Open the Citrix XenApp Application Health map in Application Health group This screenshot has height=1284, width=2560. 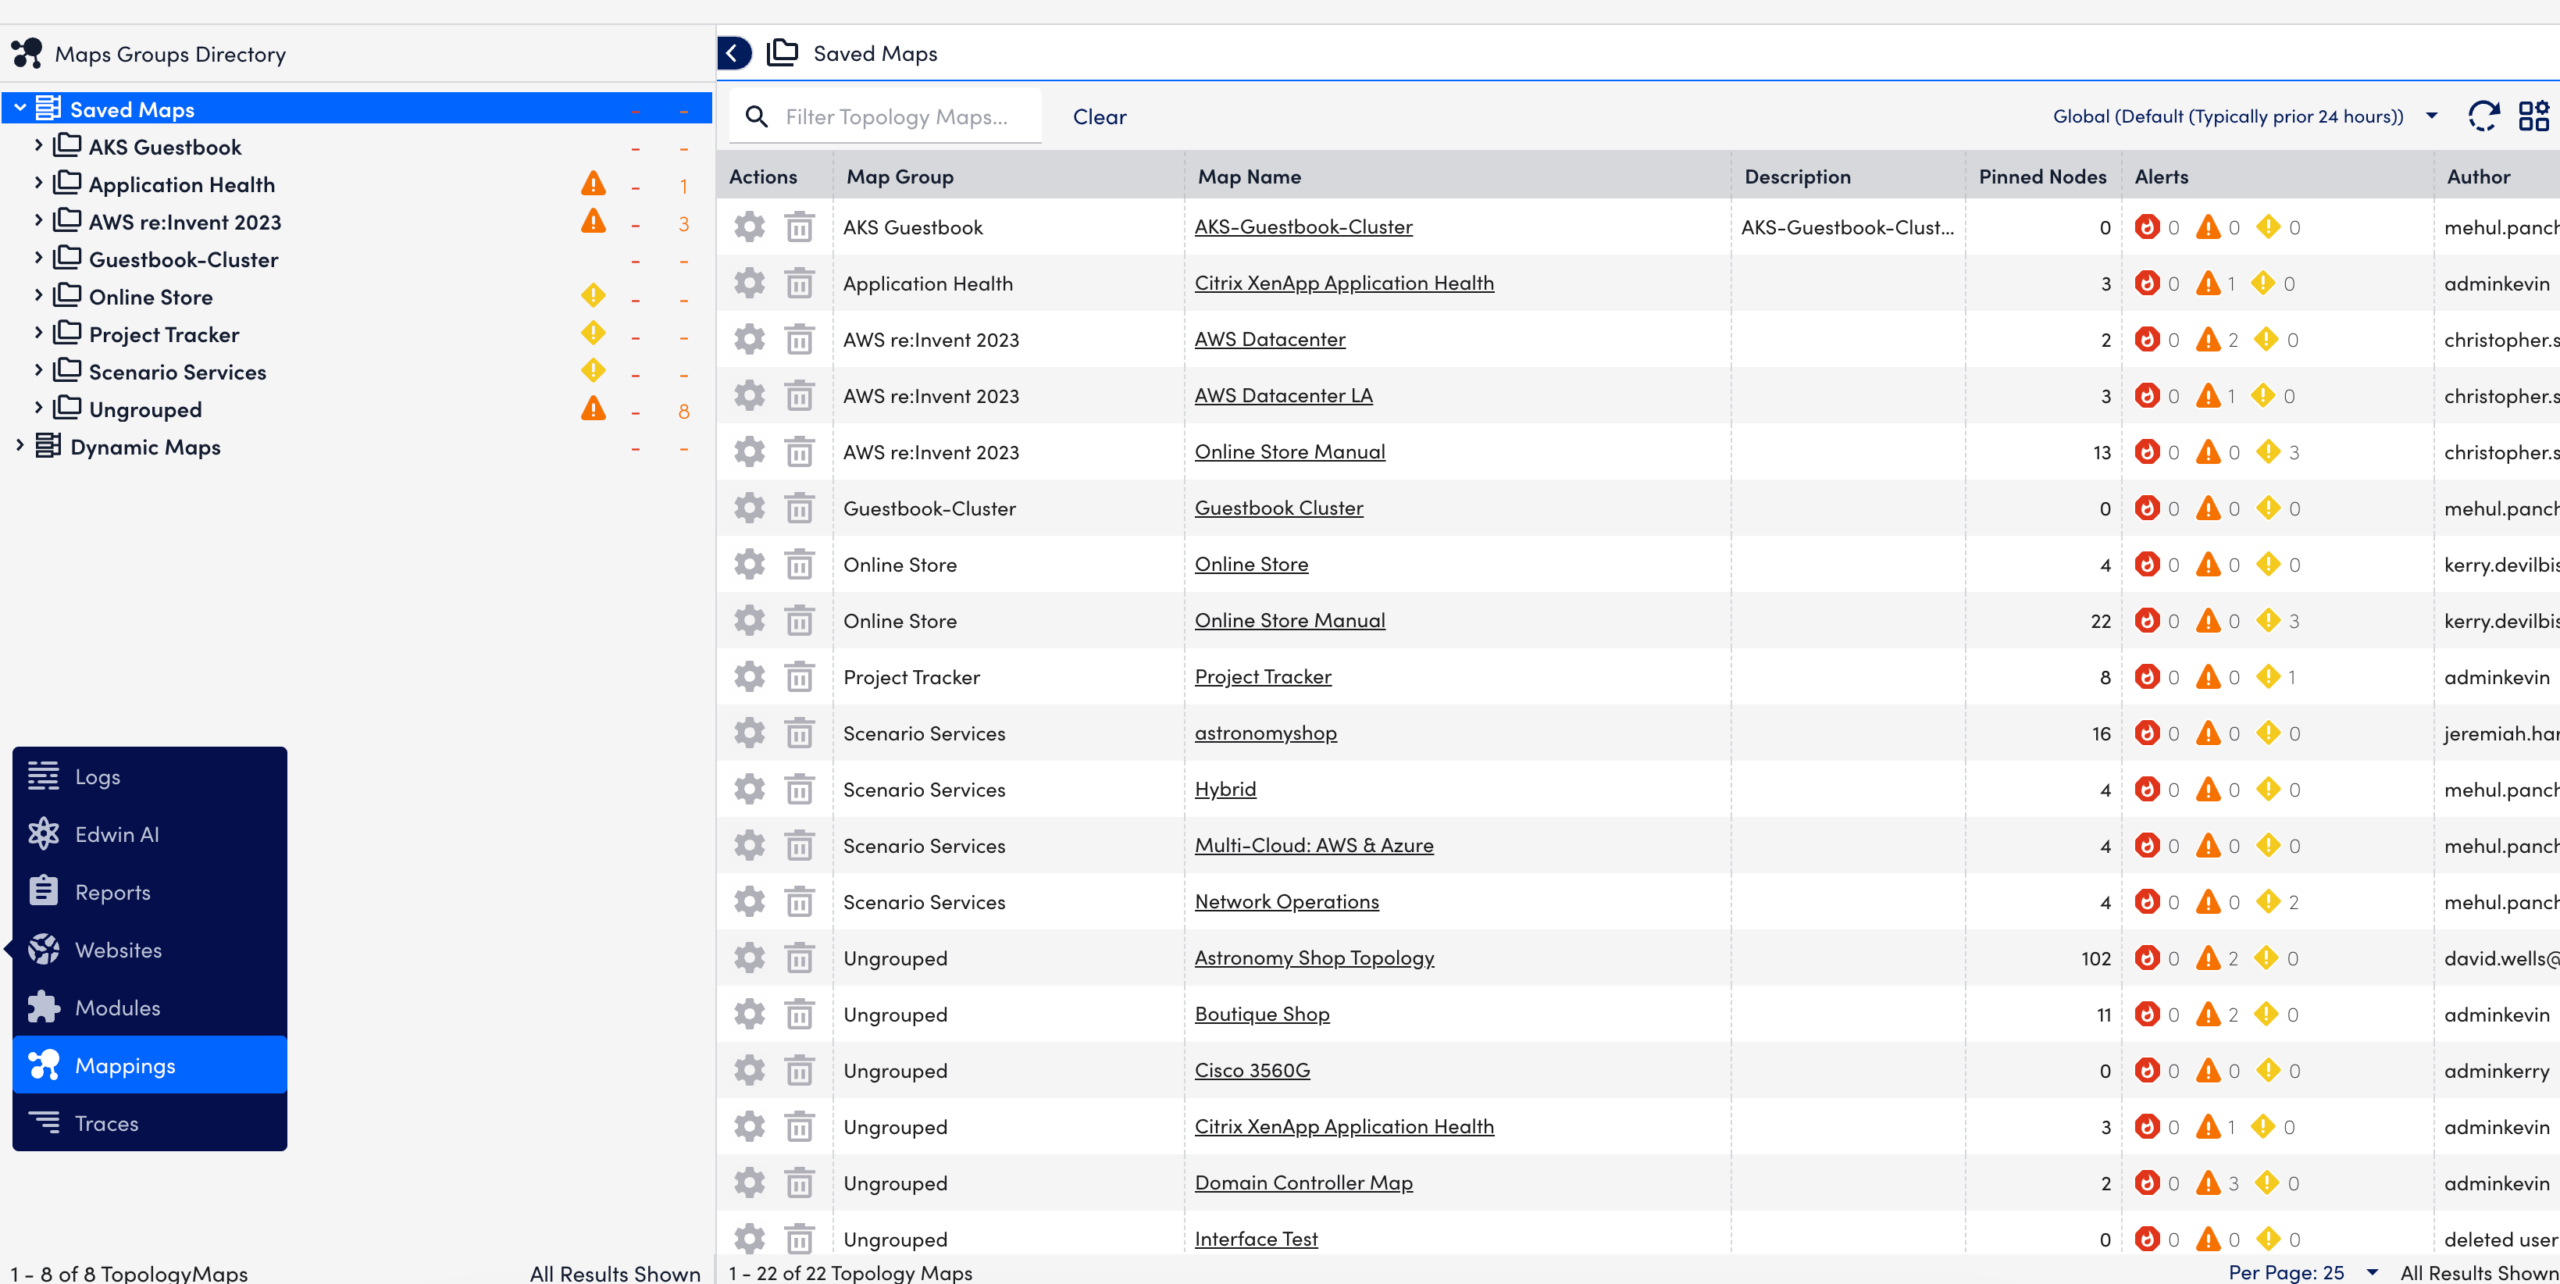click(x=1344, y=283)
